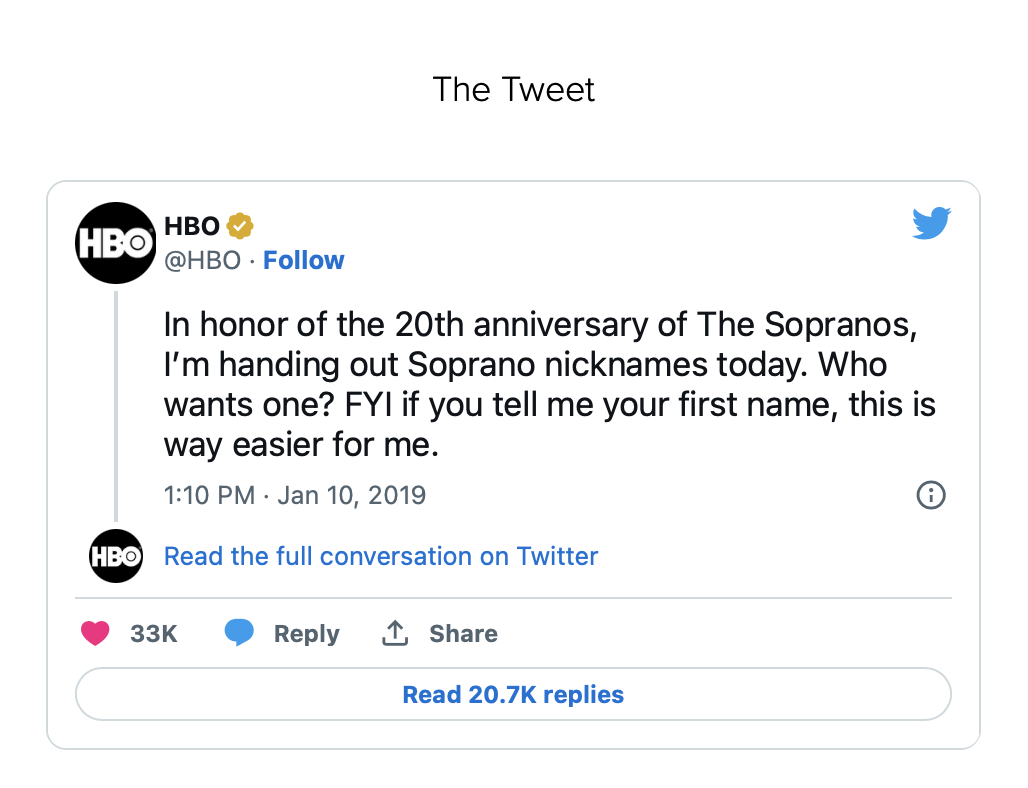1028x788 pixels.
Task: Like the tweet with the heart icon
Action: [x=95, y=633]
